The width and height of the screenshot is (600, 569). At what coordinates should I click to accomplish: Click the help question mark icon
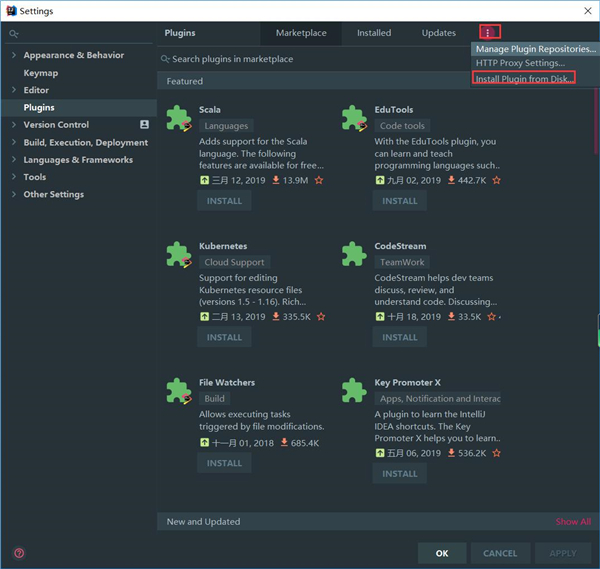point(19,552)
